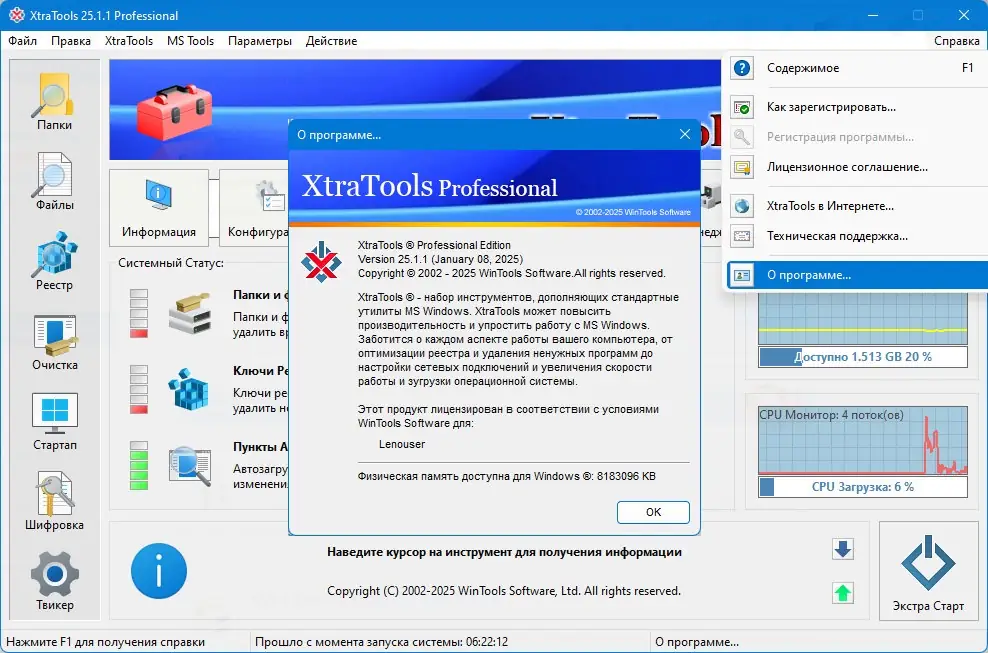Viewport: 988px width, 653px height.
Task: Open the Справка menu
Action: pyautogui.click(x=956, y=41)
